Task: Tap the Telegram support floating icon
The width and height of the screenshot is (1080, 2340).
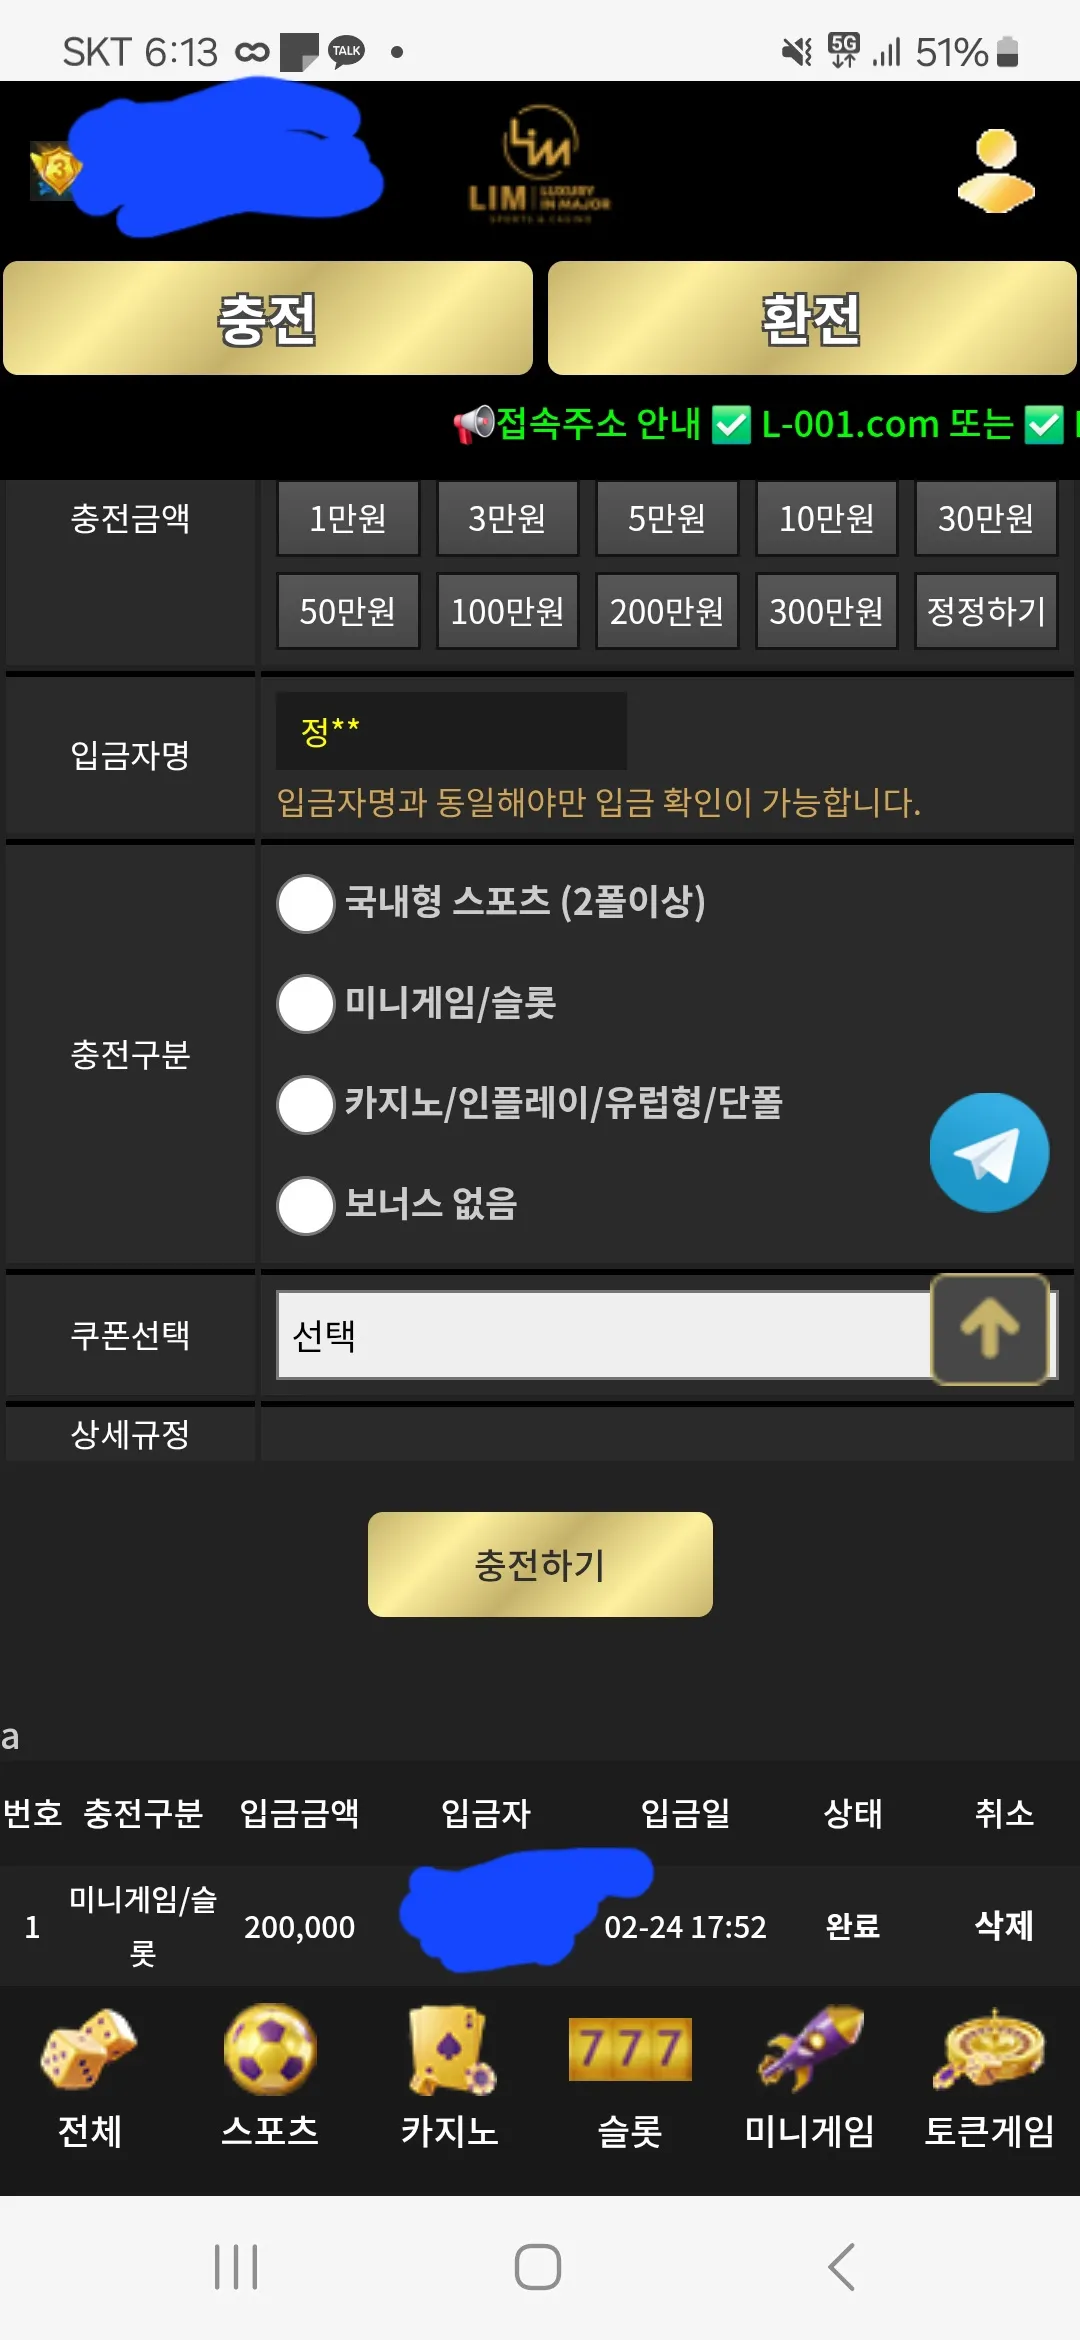Action: [x=989, y=1152]
